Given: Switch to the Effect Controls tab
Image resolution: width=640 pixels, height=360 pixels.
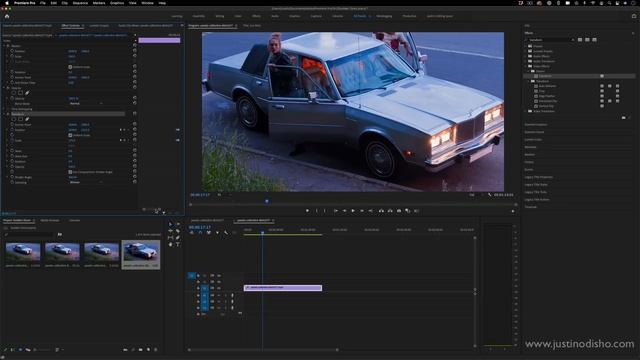Looking at the screenshot, I should point(71,26).
